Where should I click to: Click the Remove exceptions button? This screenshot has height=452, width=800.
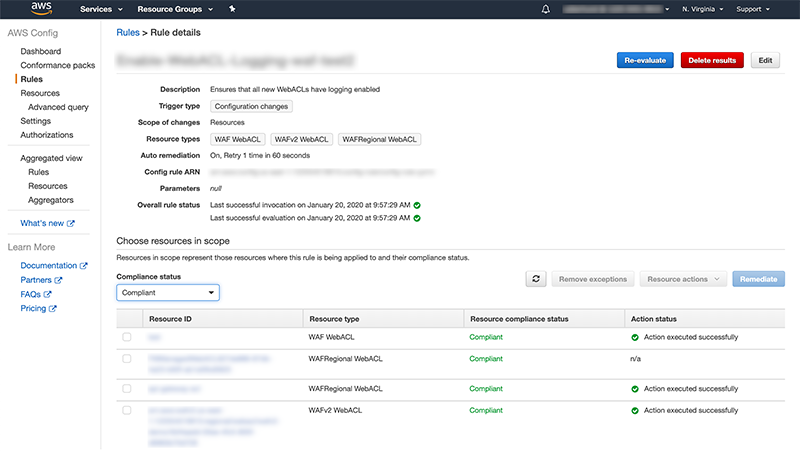tap(593, 279)
